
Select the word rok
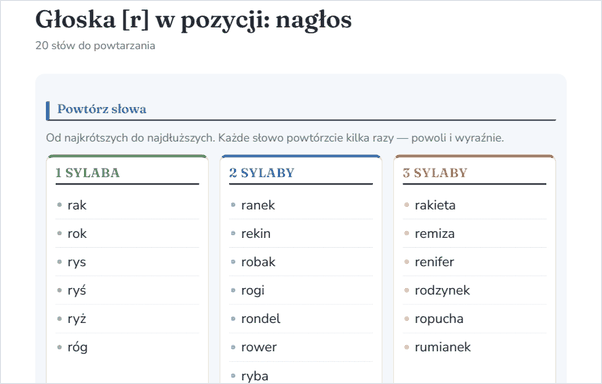pos(77,234)
